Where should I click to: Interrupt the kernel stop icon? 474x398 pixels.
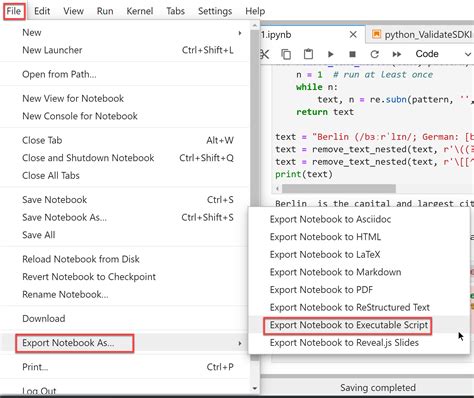(x=352, y=54)
